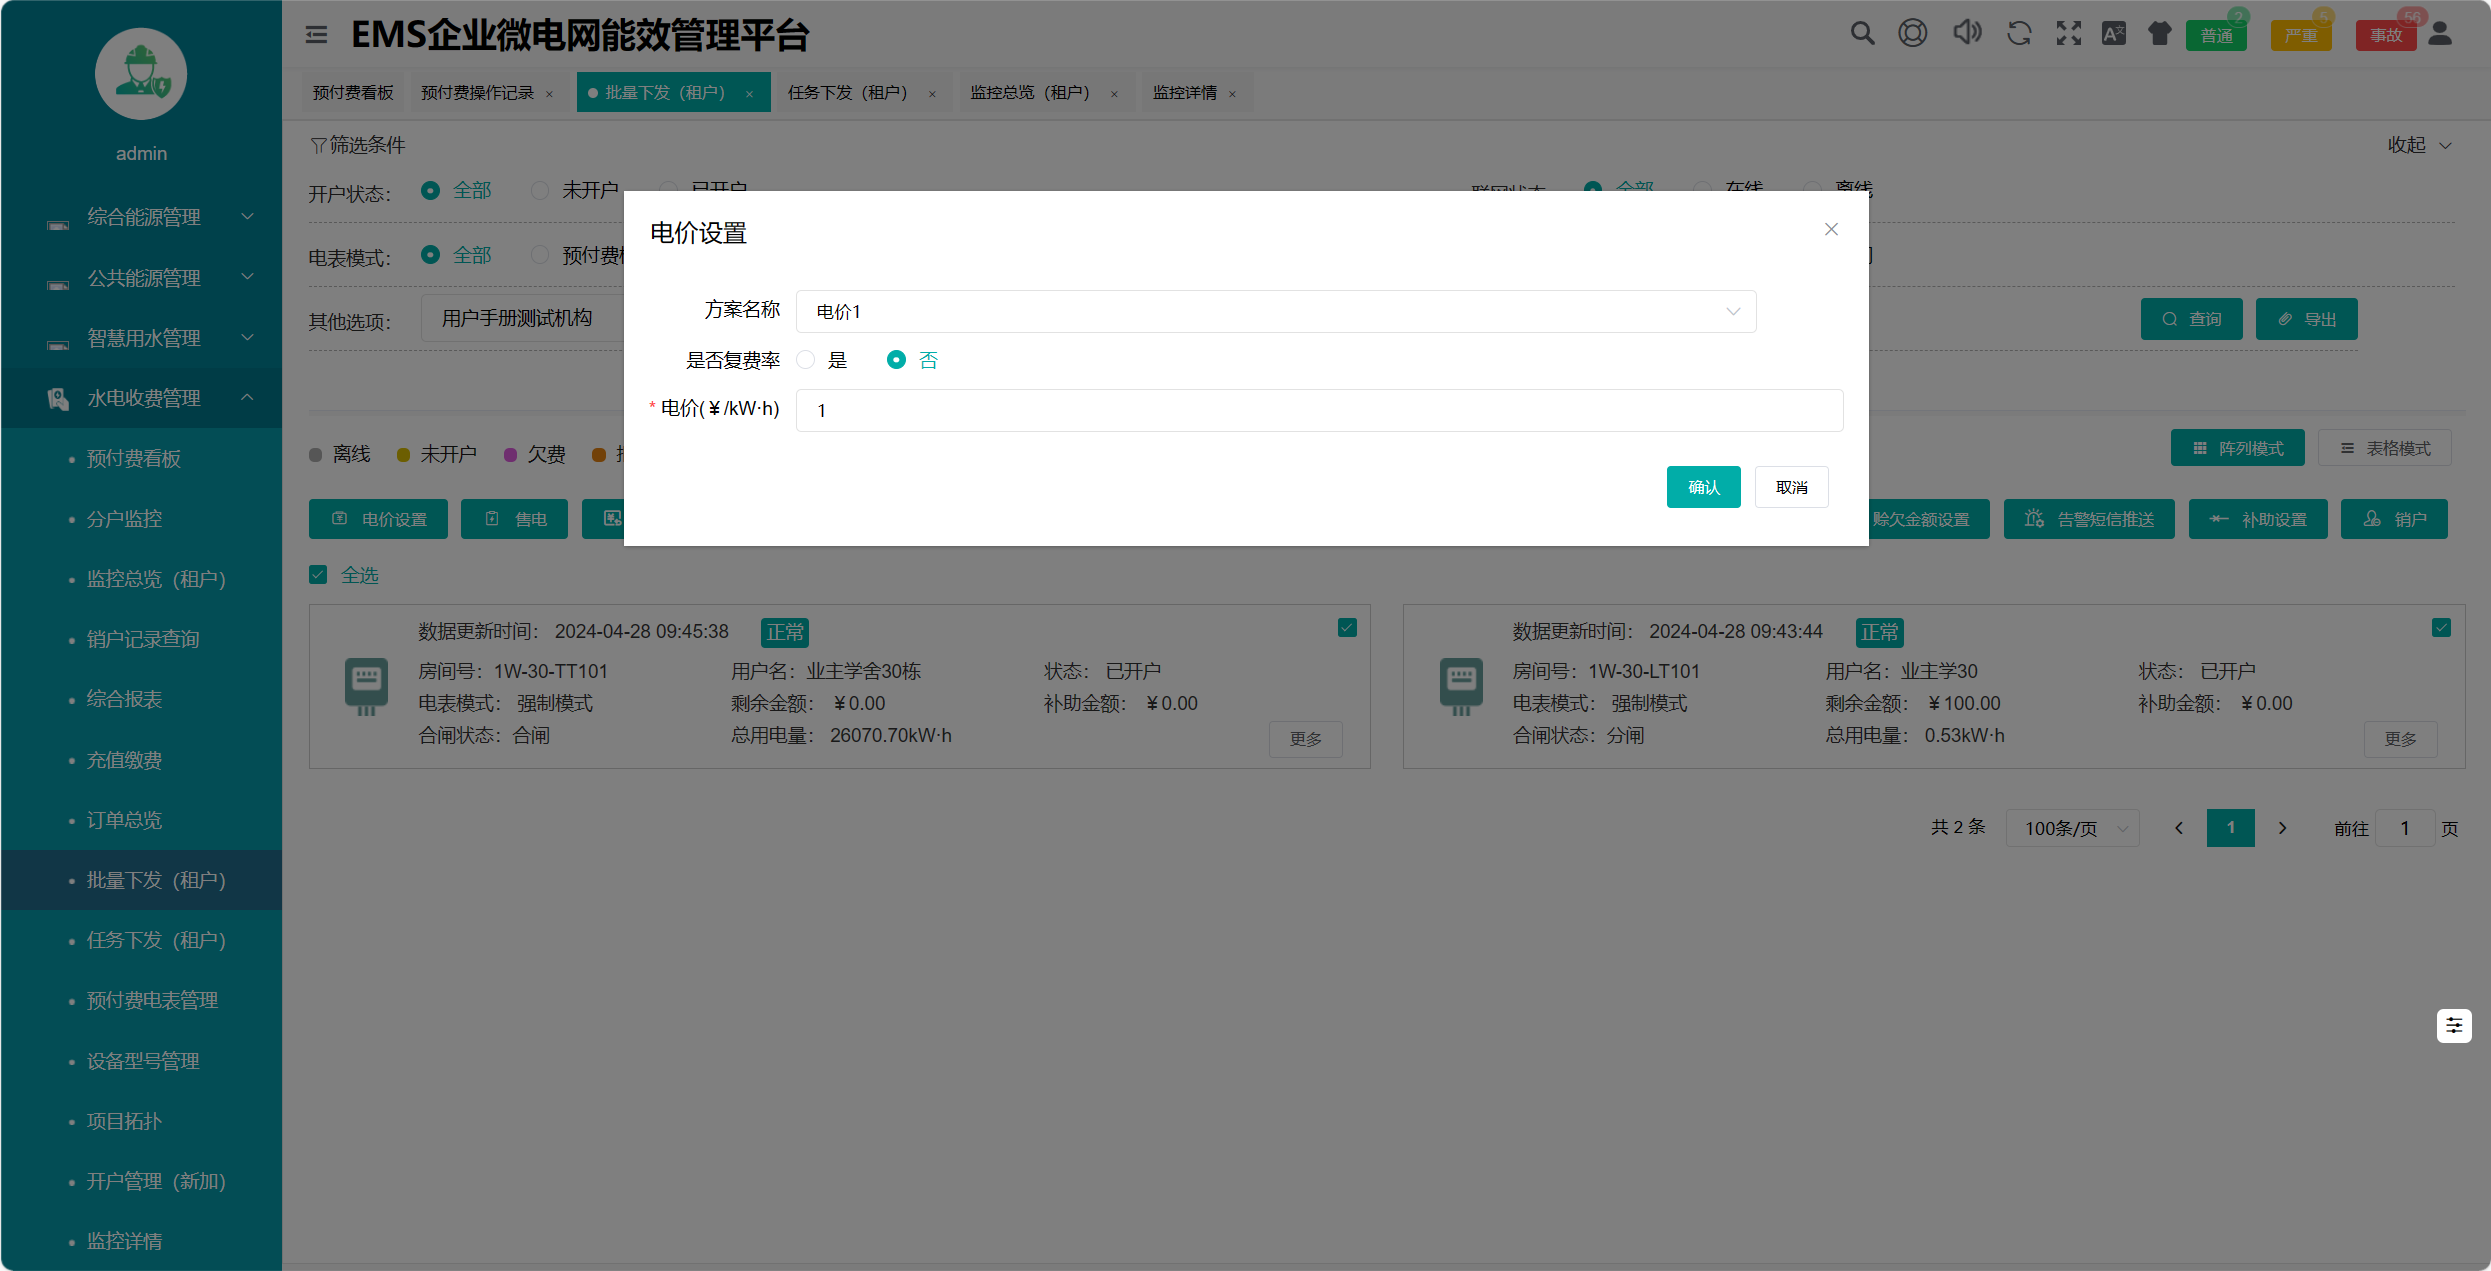Open the 100条/页 page size dropdown

pyautogui.click(x=2072, y=828)
